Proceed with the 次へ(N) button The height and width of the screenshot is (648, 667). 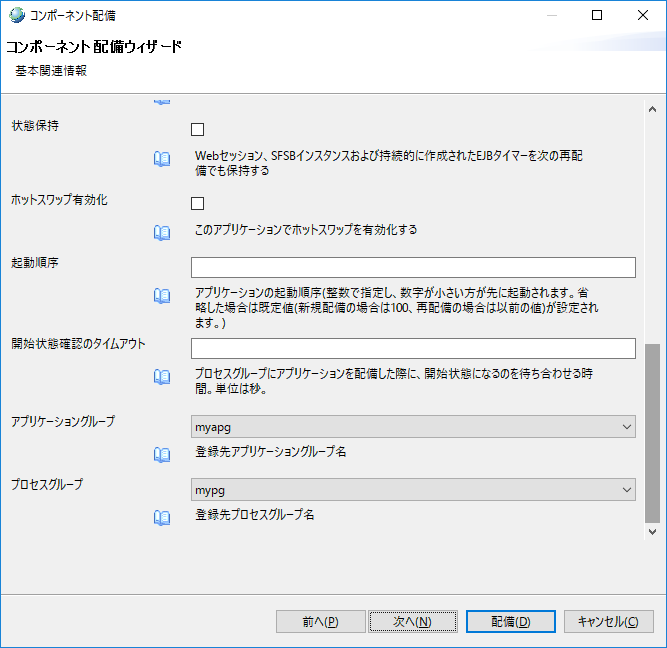click(x=411, y=622)
